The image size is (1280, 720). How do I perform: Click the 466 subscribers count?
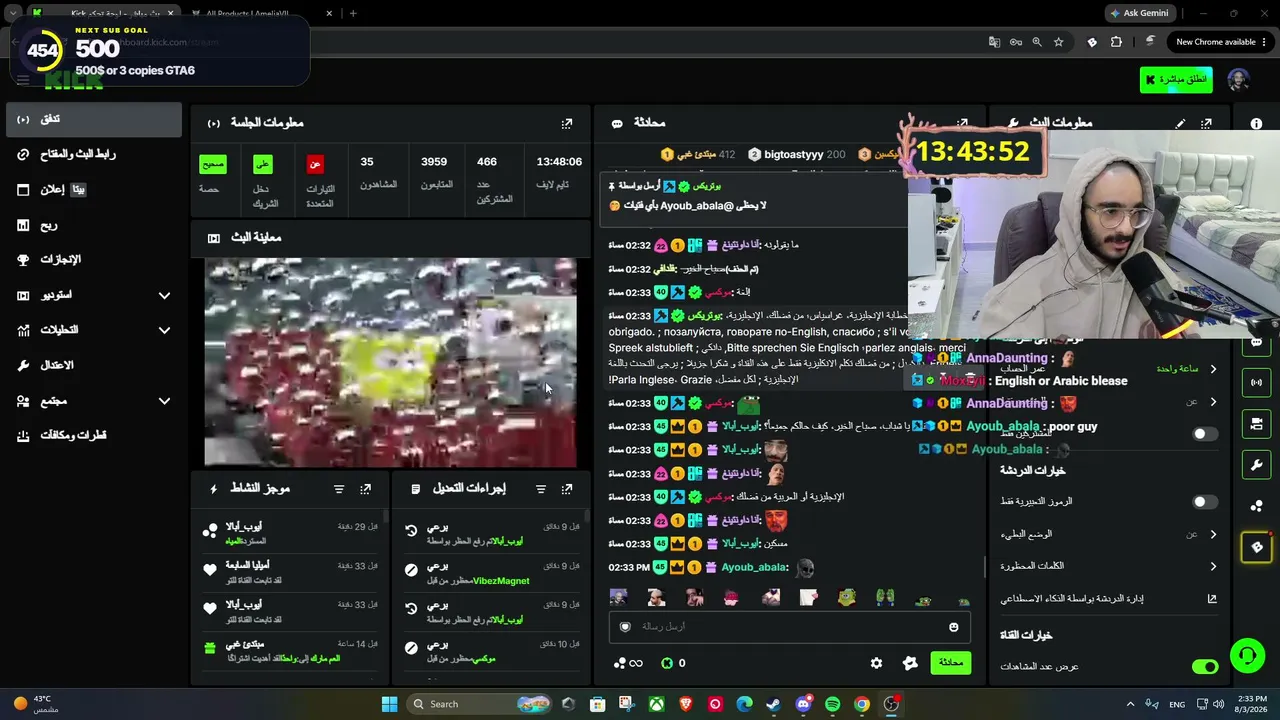click(487, 162)
